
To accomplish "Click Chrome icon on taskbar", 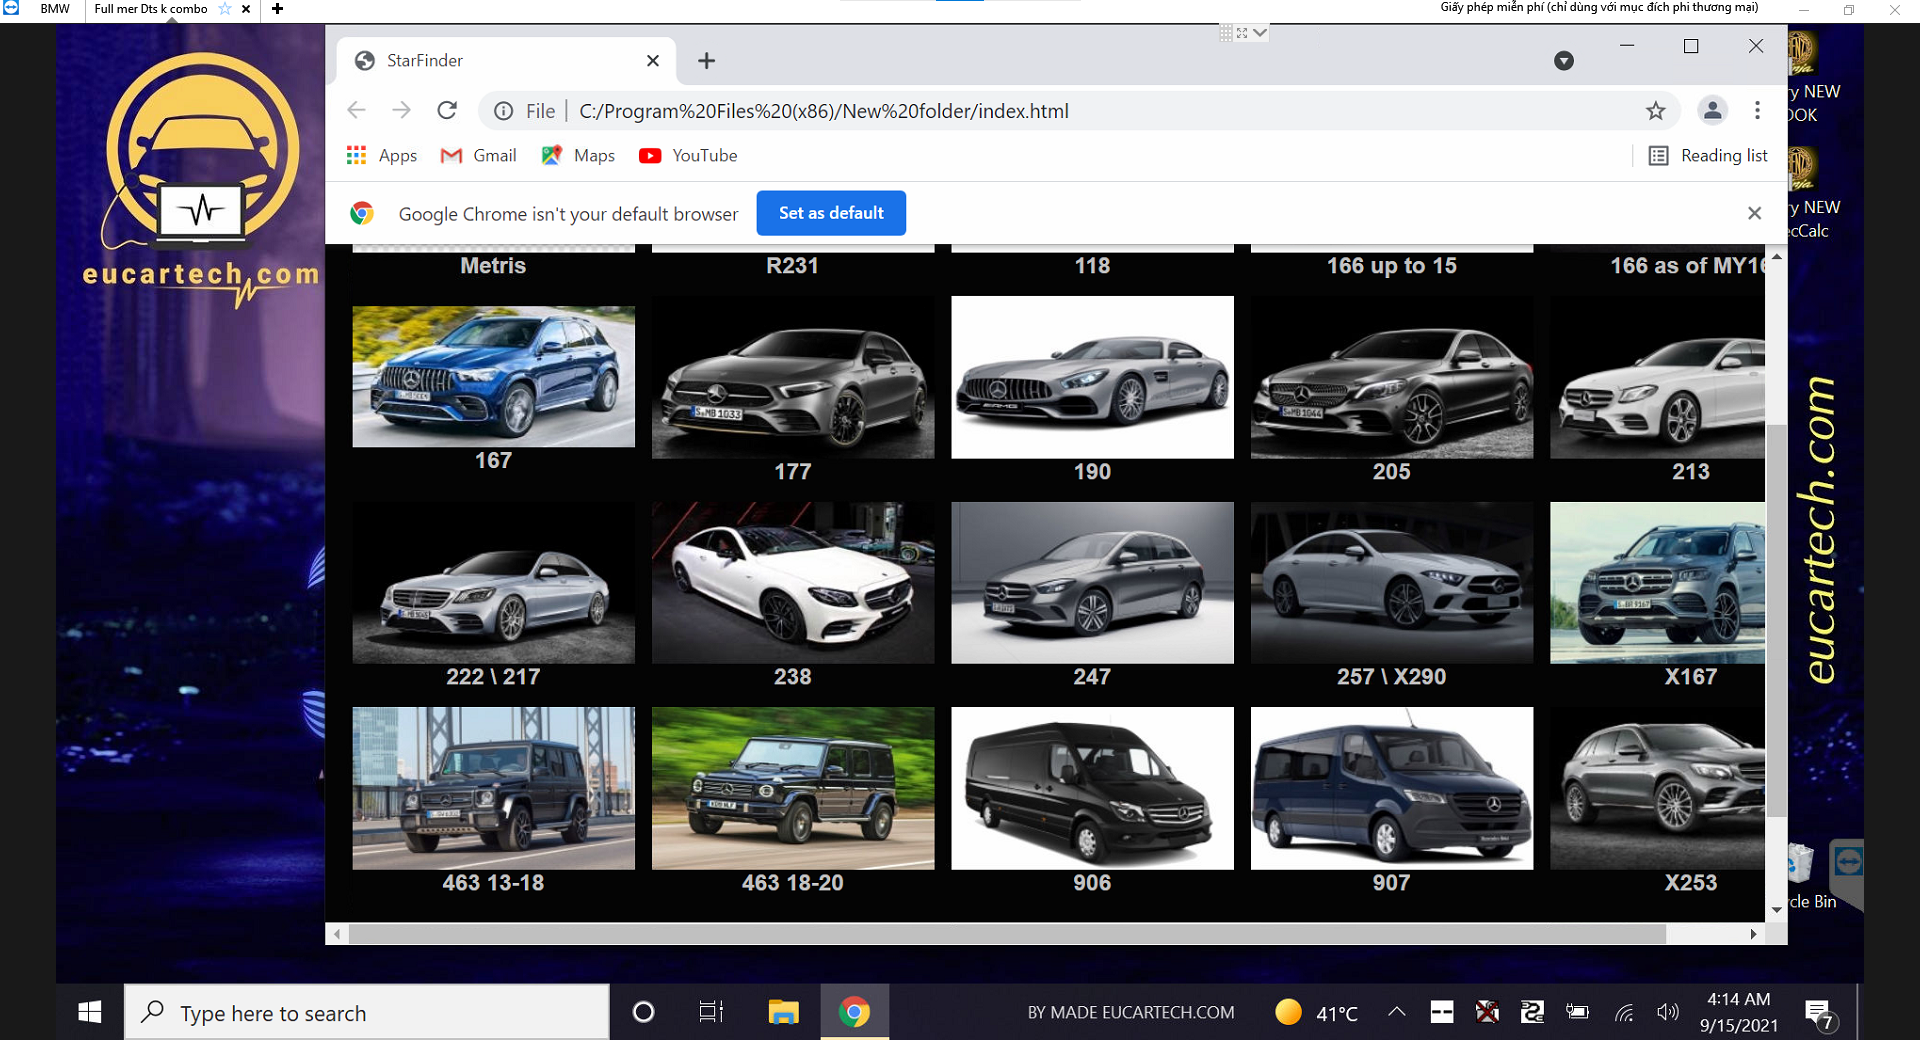I will pos(854,1012).
